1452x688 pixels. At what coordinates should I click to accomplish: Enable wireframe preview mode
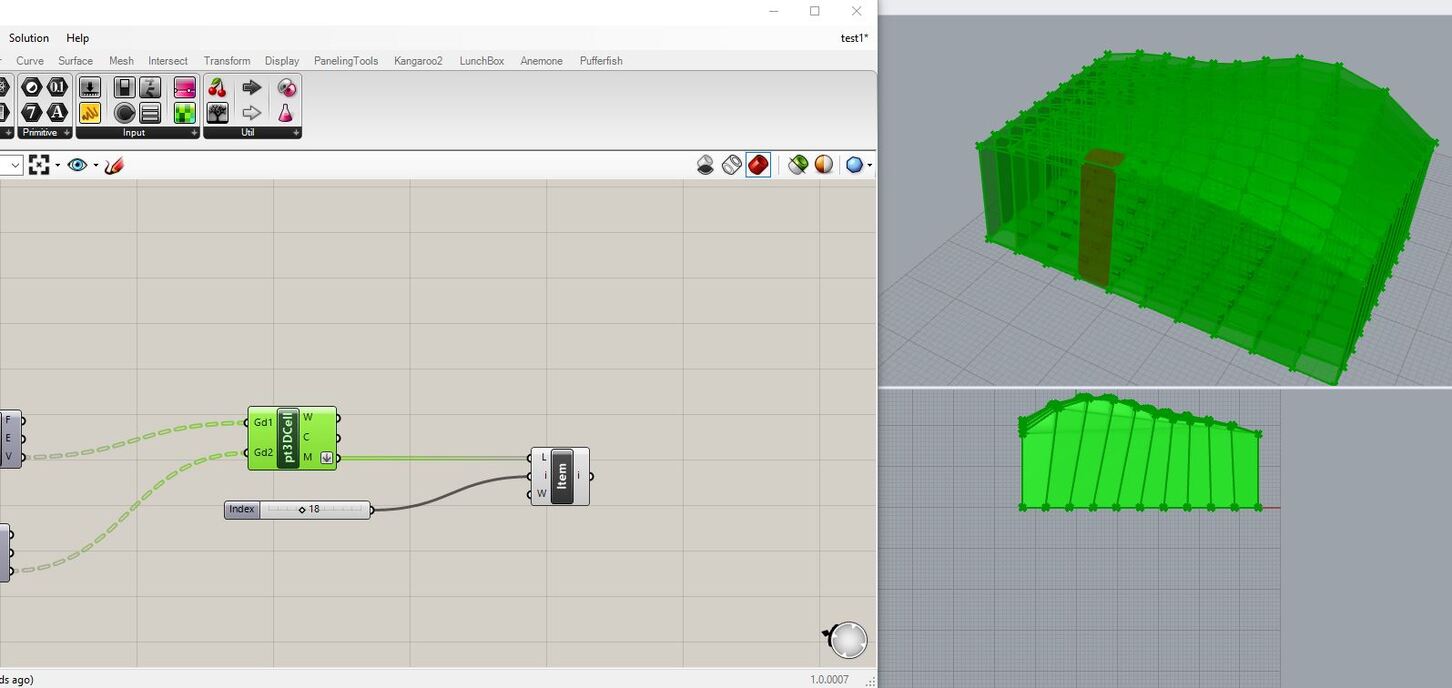(x=731, y=164)
